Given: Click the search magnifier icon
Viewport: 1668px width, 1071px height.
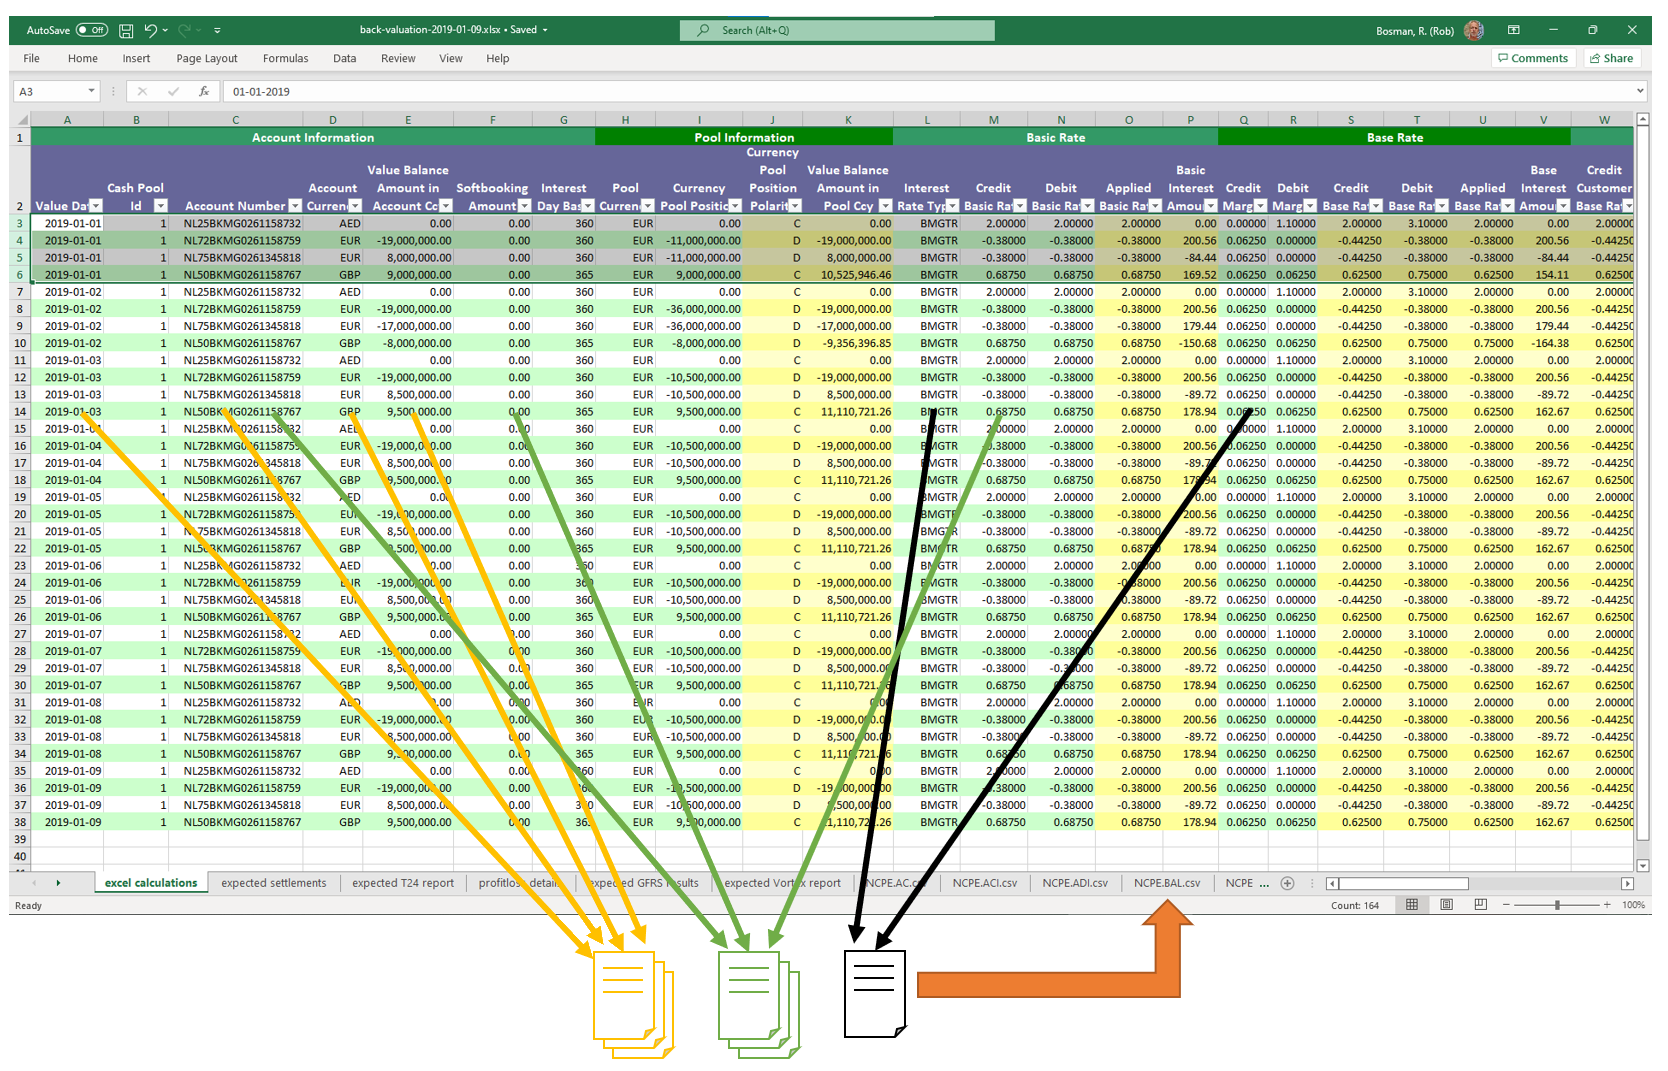Looking at the screenshot, I should 704,30.
